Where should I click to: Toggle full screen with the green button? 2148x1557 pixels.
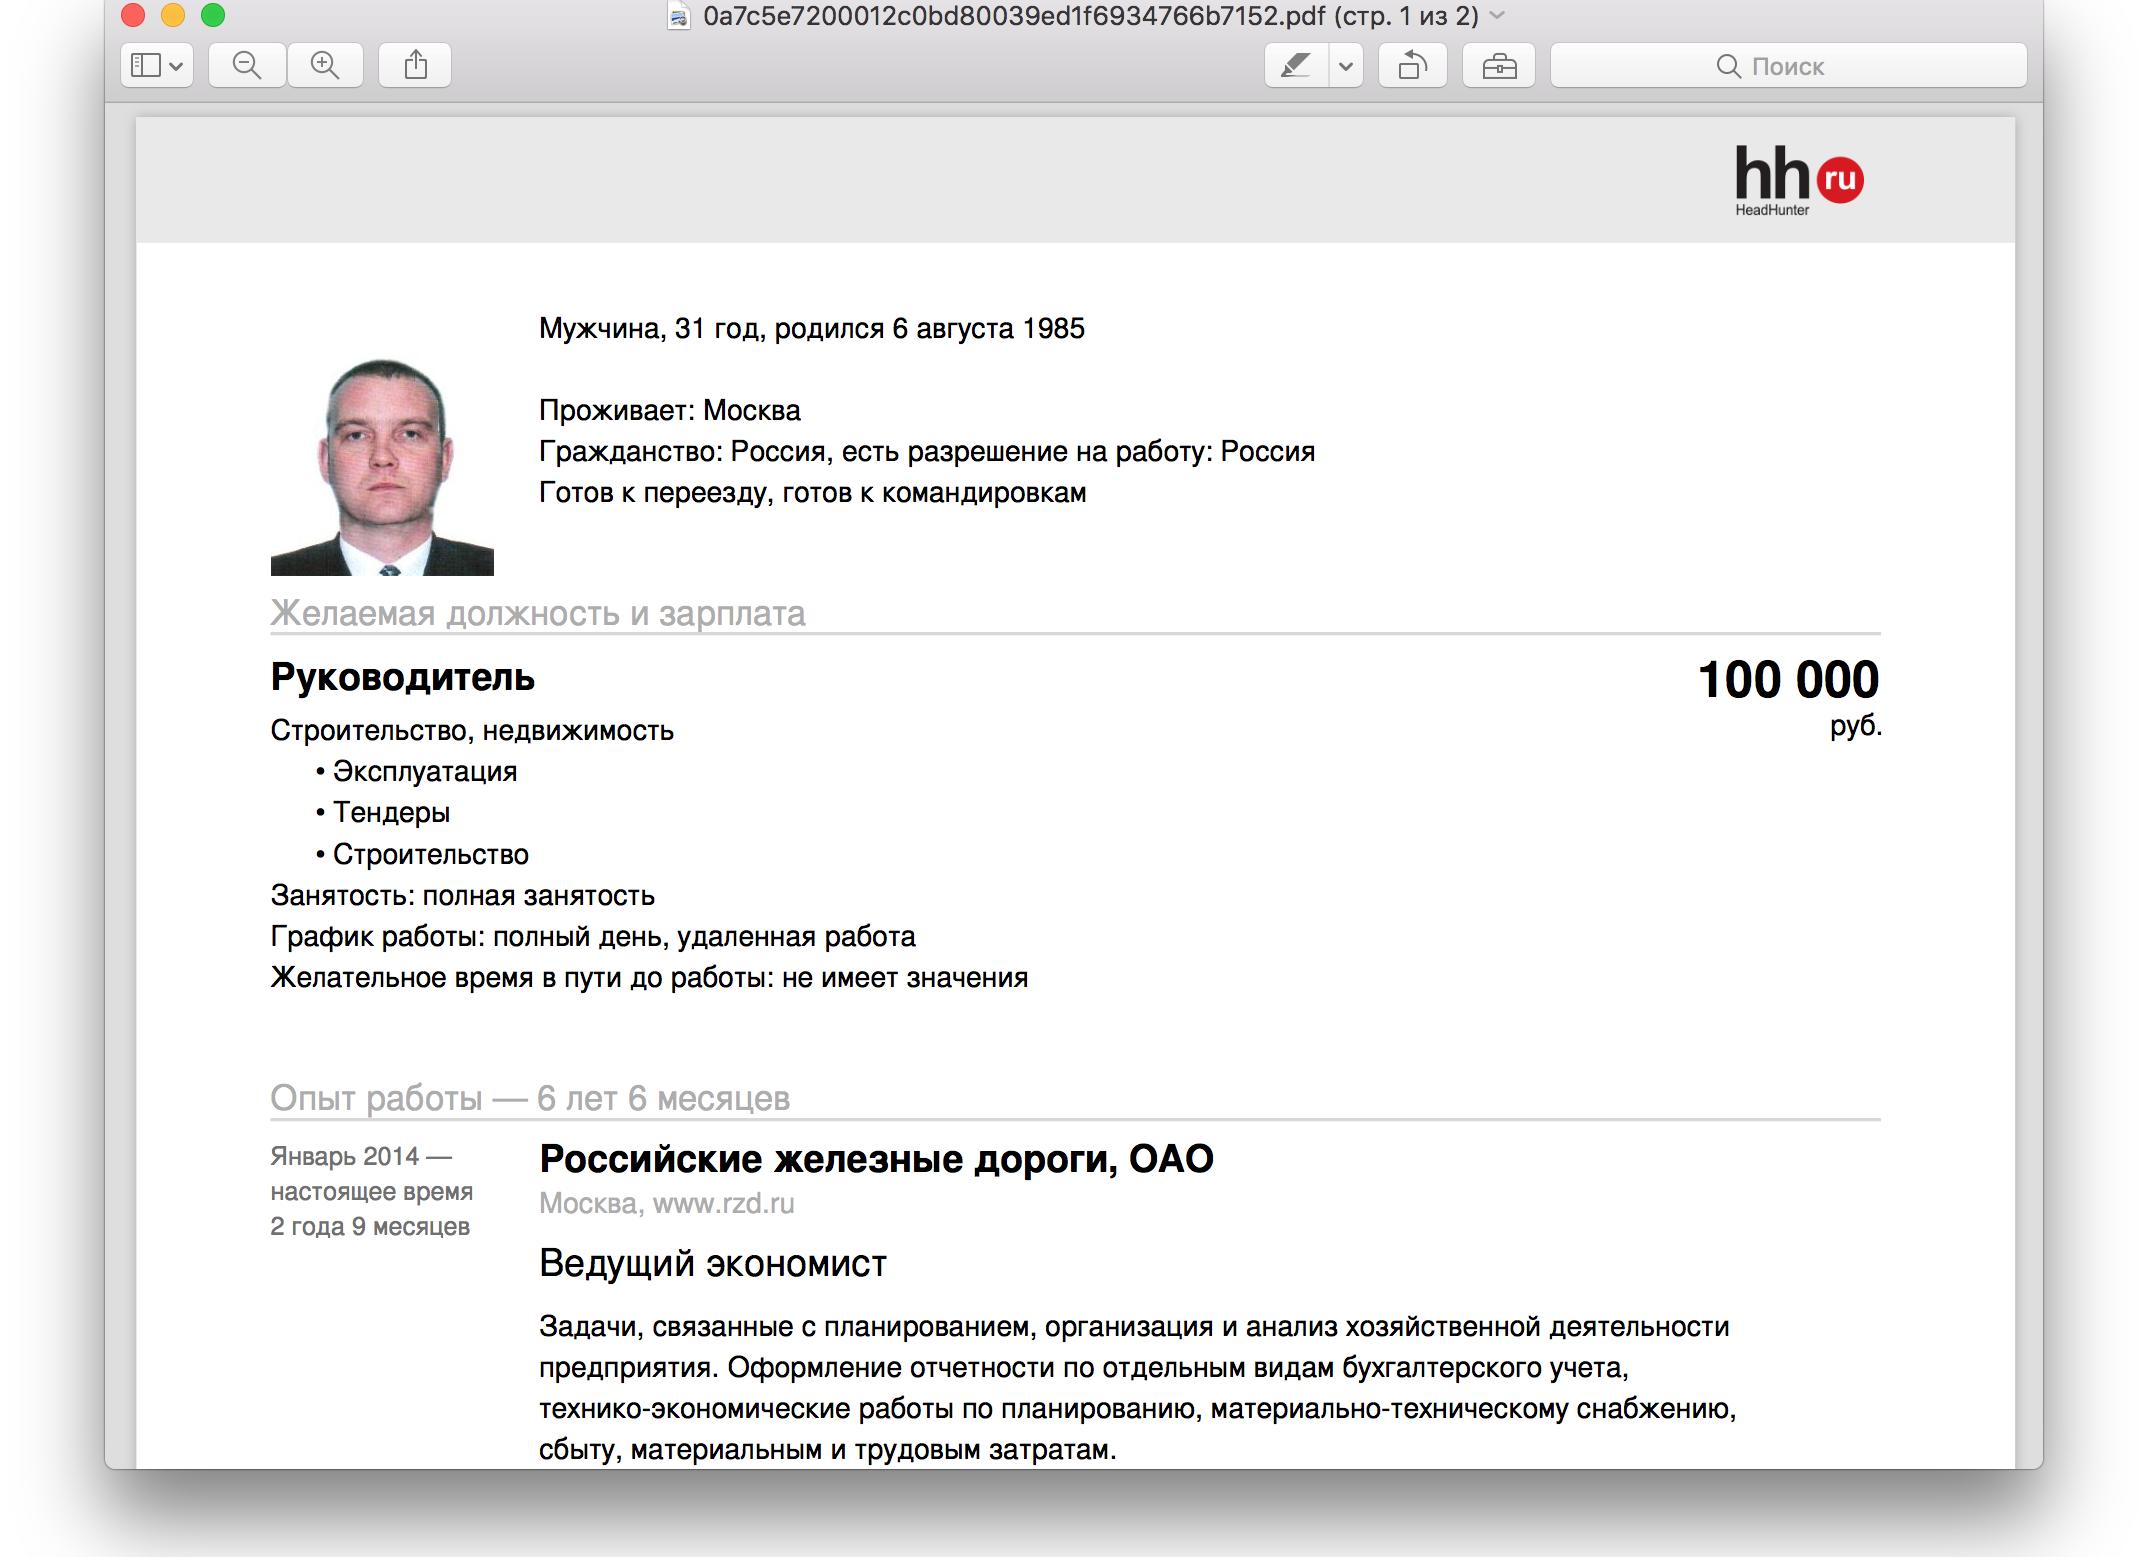tap(211, 16)
